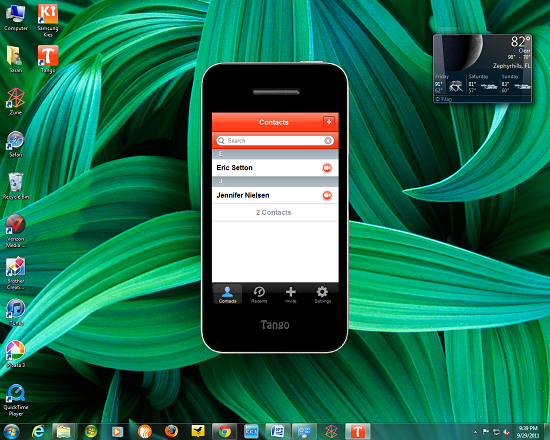
Task: Click the Samsung Kies desktop icon
Action: click(x=48, y=20)
